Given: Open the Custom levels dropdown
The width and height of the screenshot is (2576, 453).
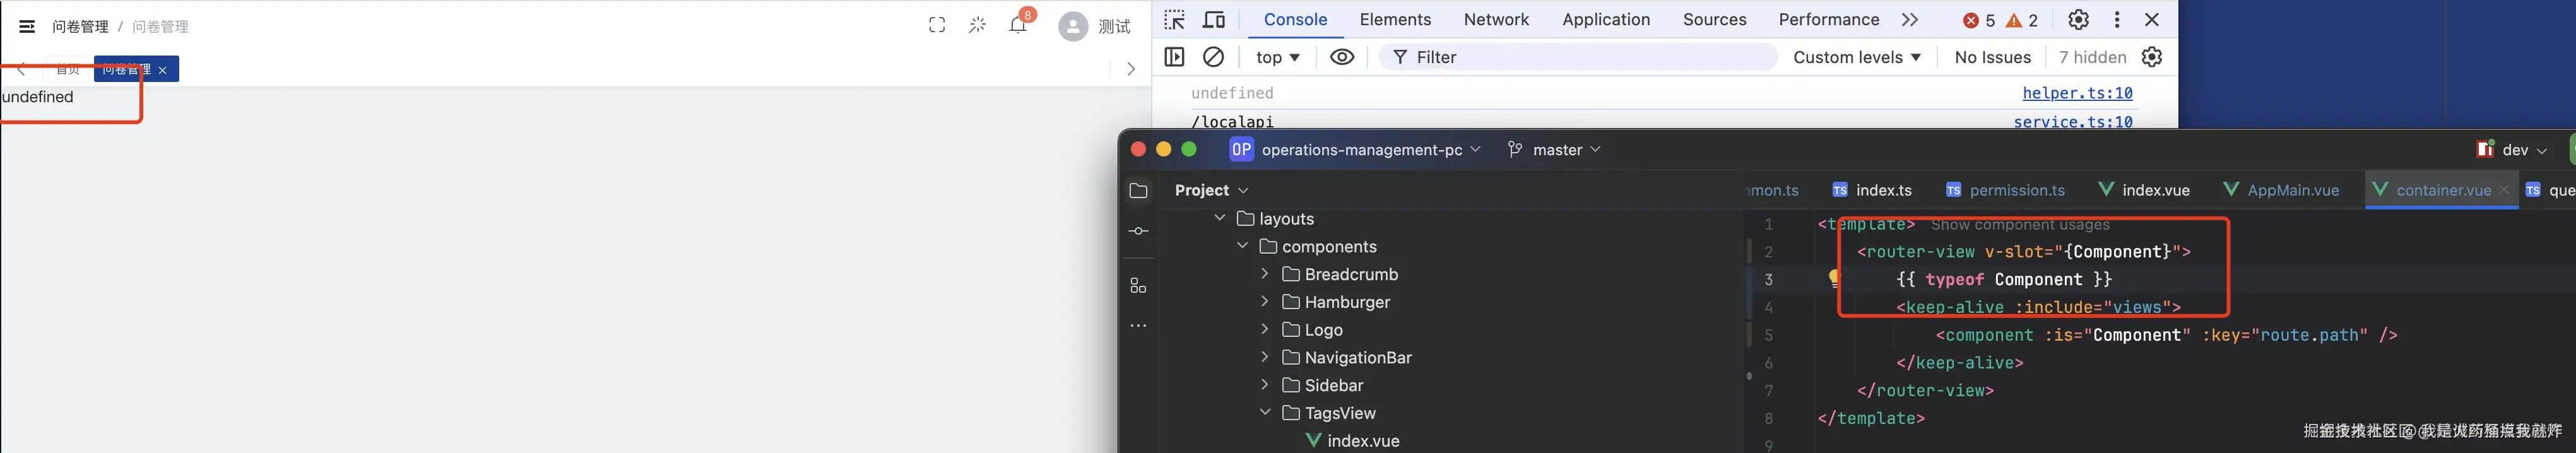Looking at the screenshot, I should (x=1856, y=57).
